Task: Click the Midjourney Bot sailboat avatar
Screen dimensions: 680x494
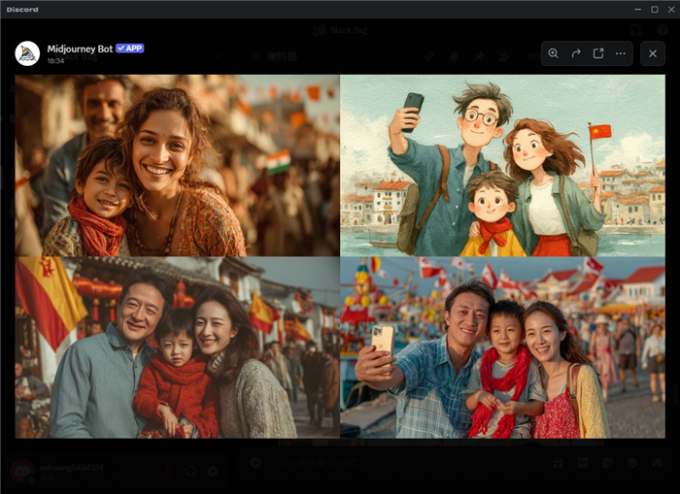Action: (27, 54)
